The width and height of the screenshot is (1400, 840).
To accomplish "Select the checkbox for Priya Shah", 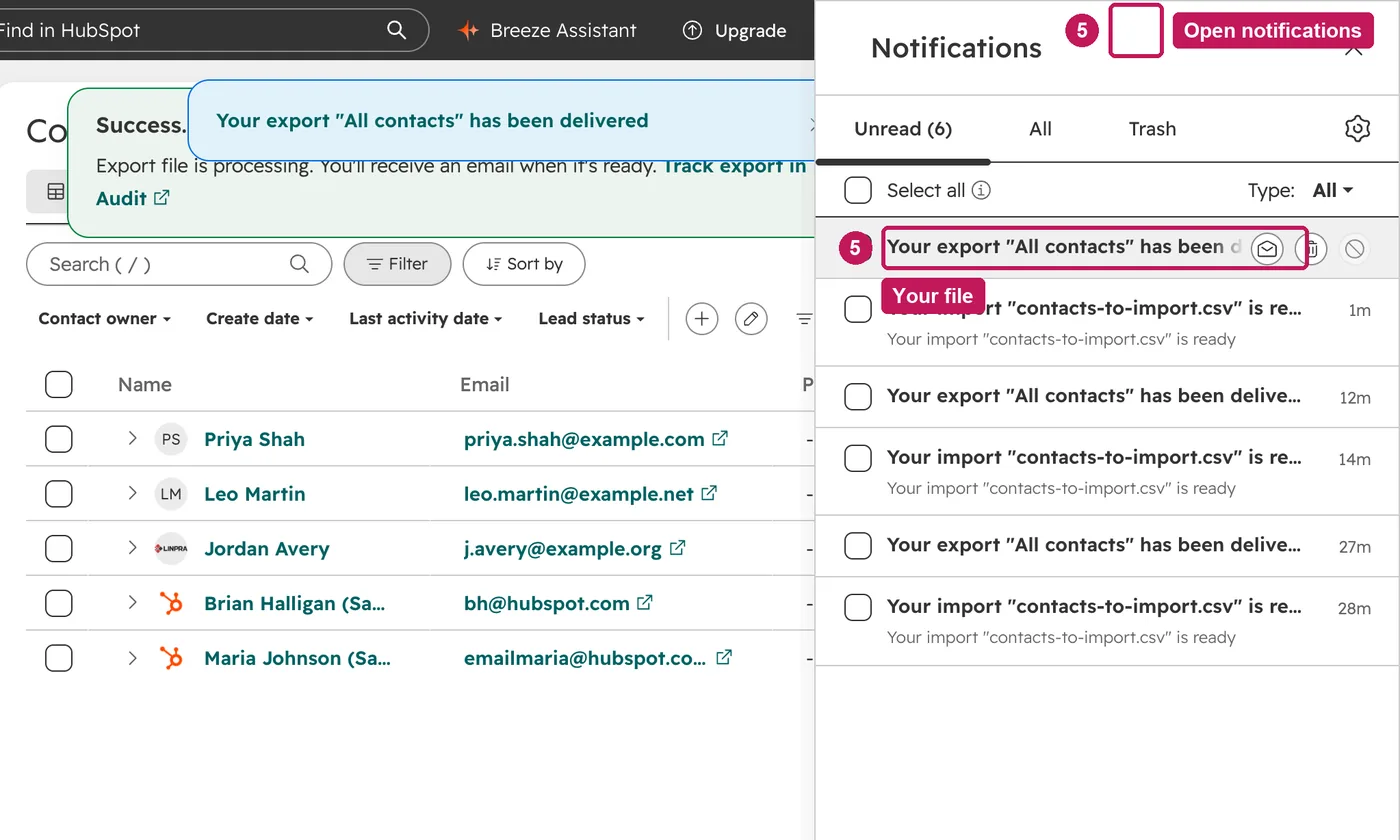I will coord(59,439).
